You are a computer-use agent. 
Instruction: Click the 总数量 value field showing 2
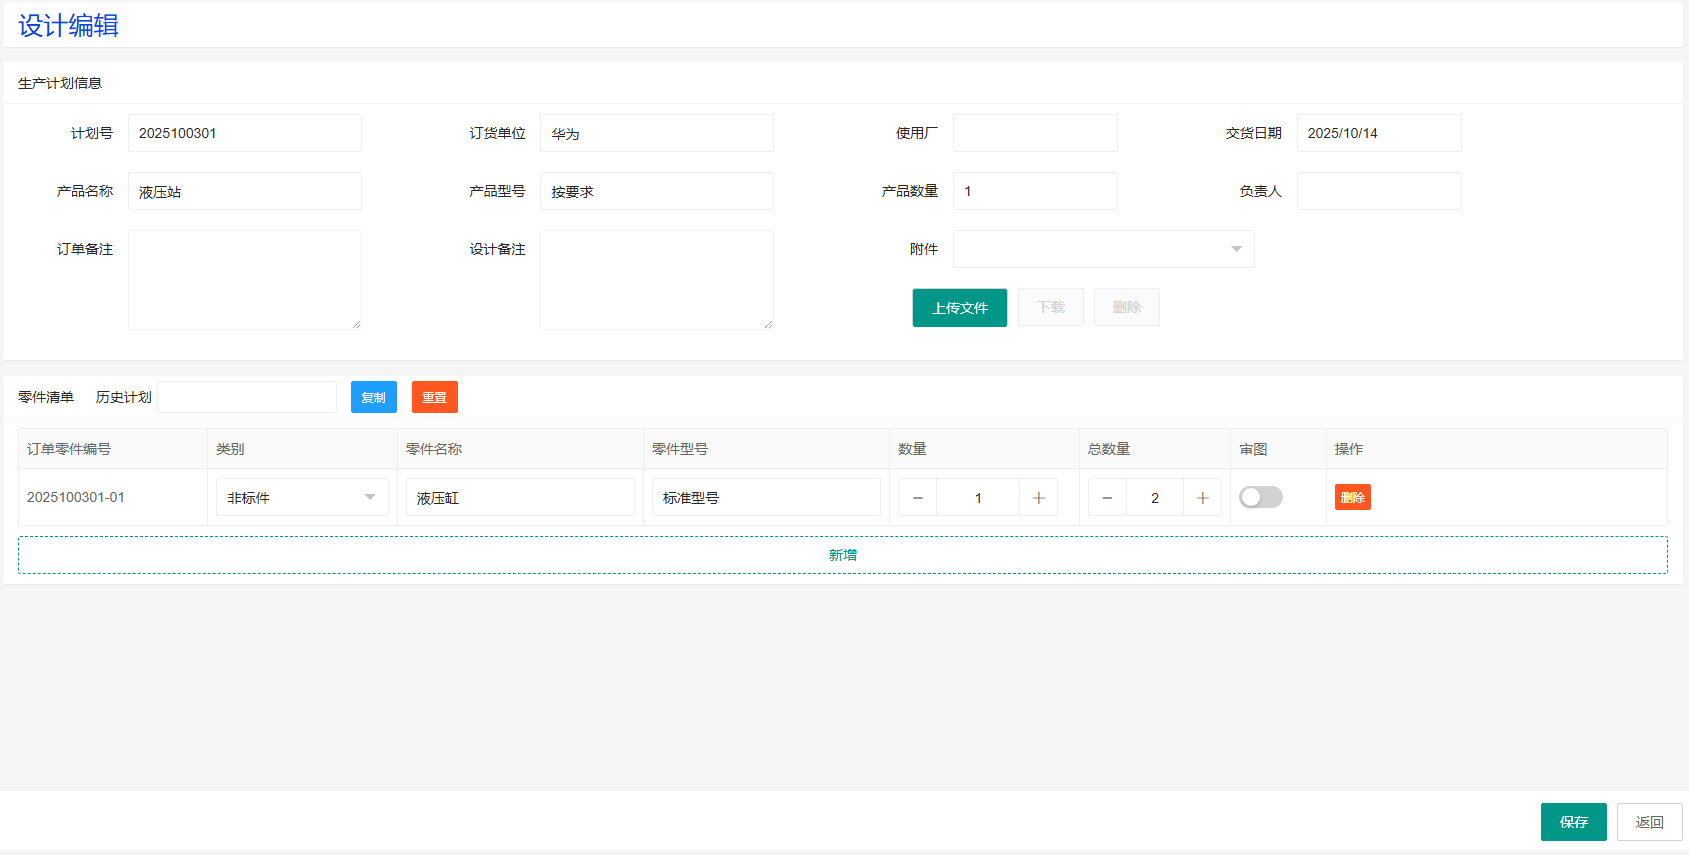[1155, 497]
